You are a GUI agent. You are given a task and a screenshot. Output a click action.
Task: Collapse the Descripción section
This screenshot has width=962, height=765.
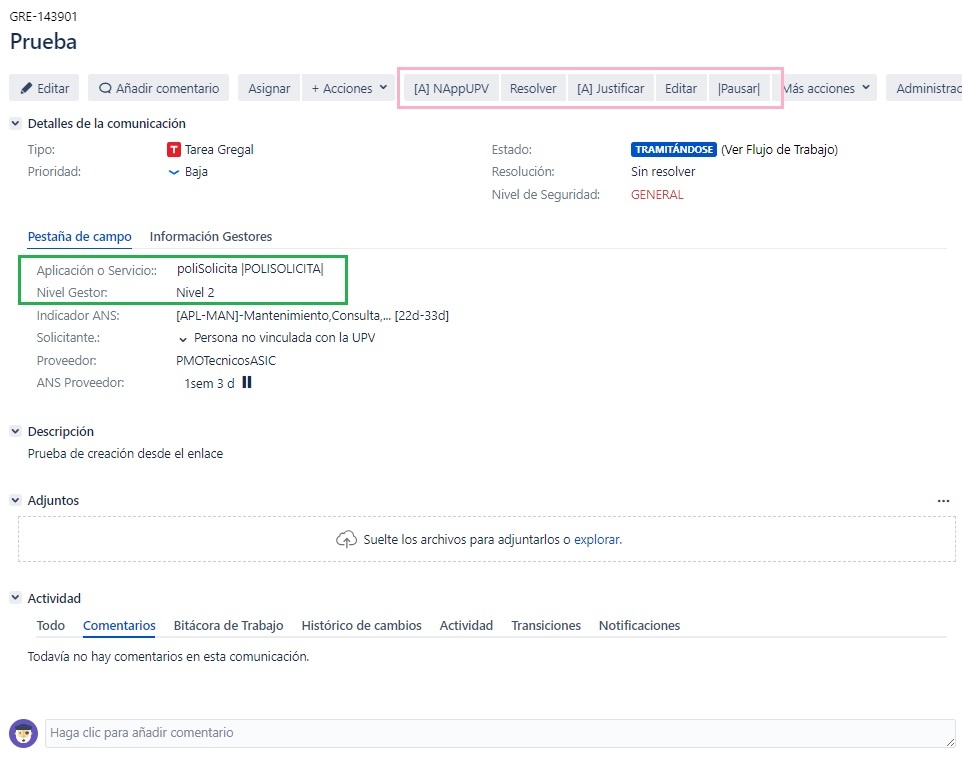tap(15, 432)
